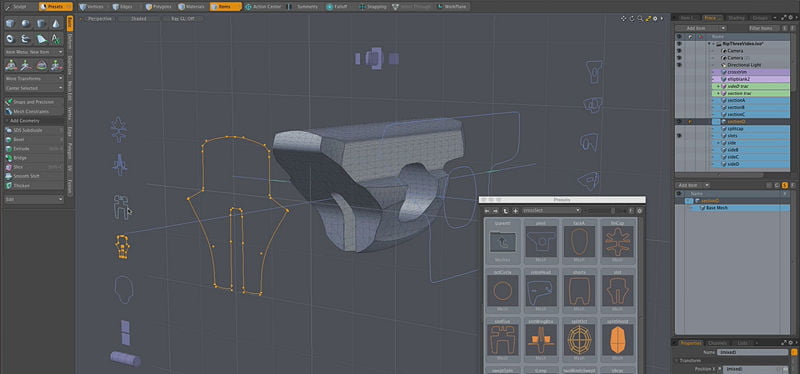Activate the Extrude tool
The image size is (800, 374).
coord(34,148)
